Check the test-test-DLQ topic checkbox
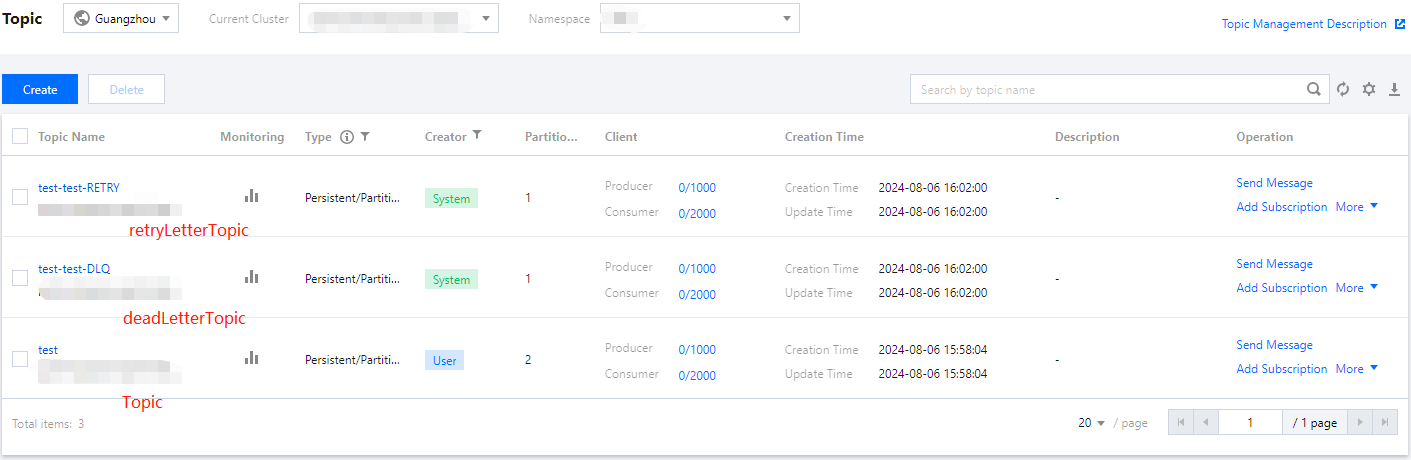The height and width of the screenshot is (460, 1411). coord(20,278)
